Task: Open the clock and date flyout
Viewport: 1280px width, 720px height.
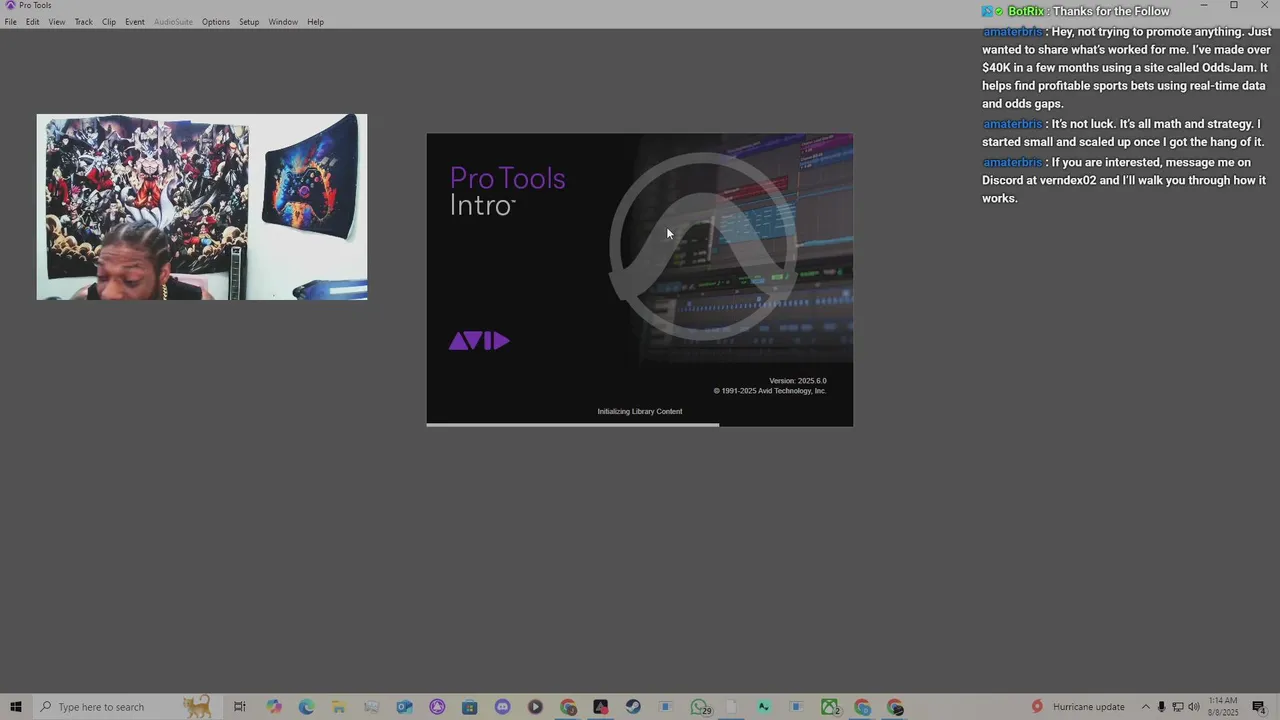Action: (1222, 707)
